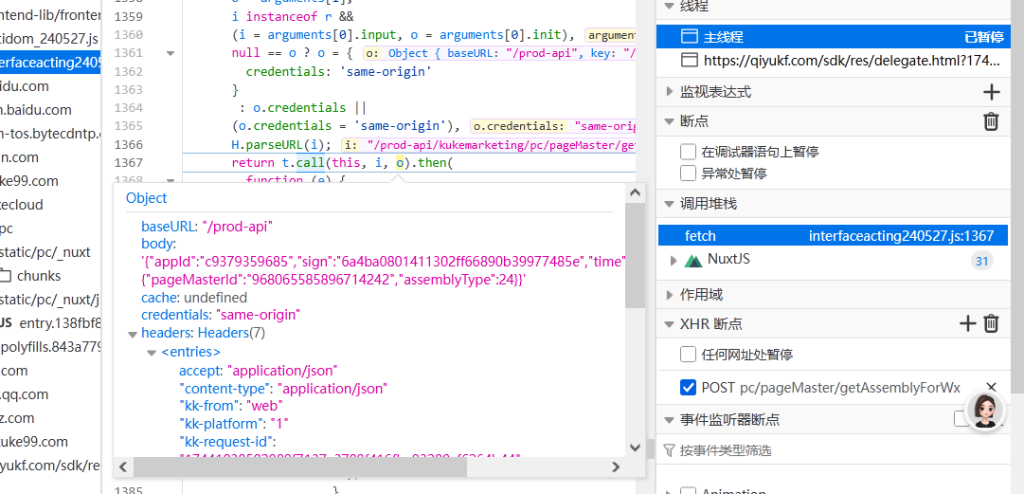Click the main thread window icon
This screenshot has width=1024, height=494.
coord(688,36)
